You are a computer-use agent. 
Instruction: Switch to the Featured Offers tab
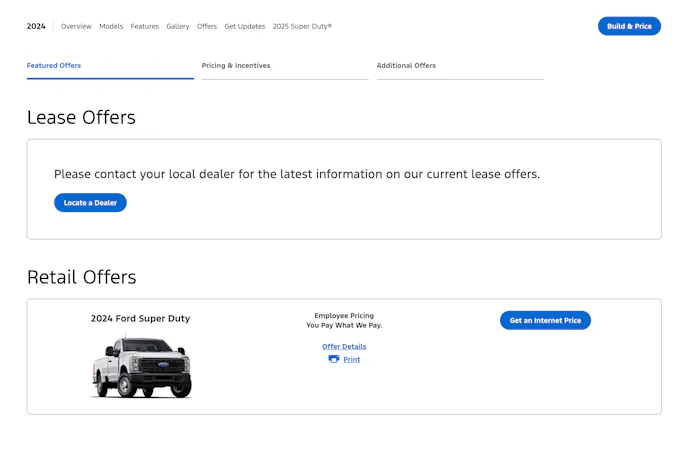point(54,66)
